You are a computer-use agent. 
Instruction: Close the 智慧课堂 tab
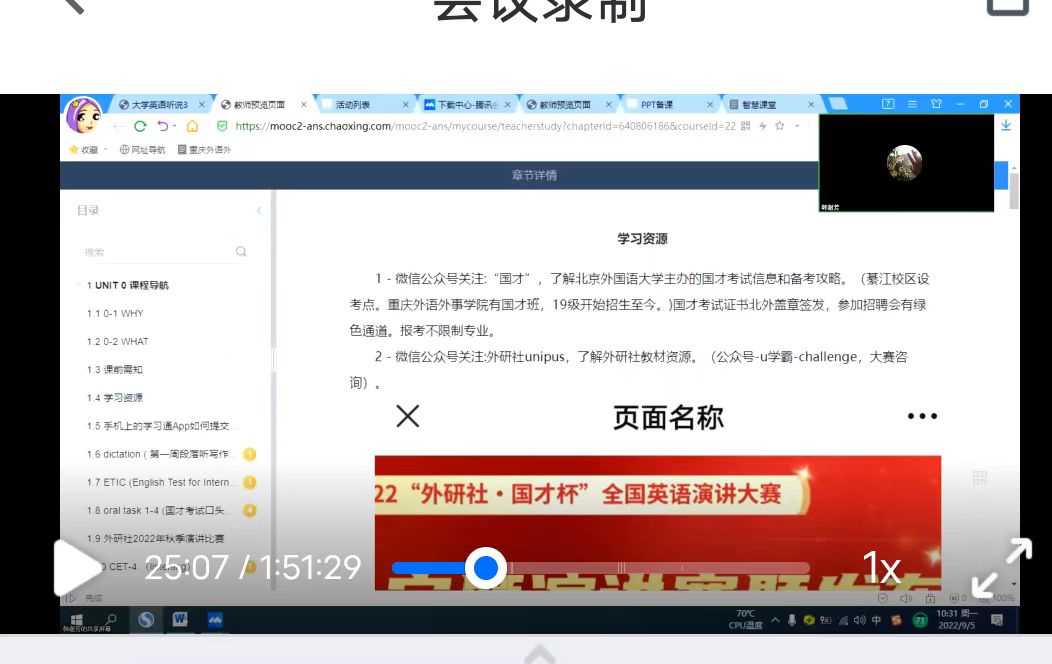811,105
